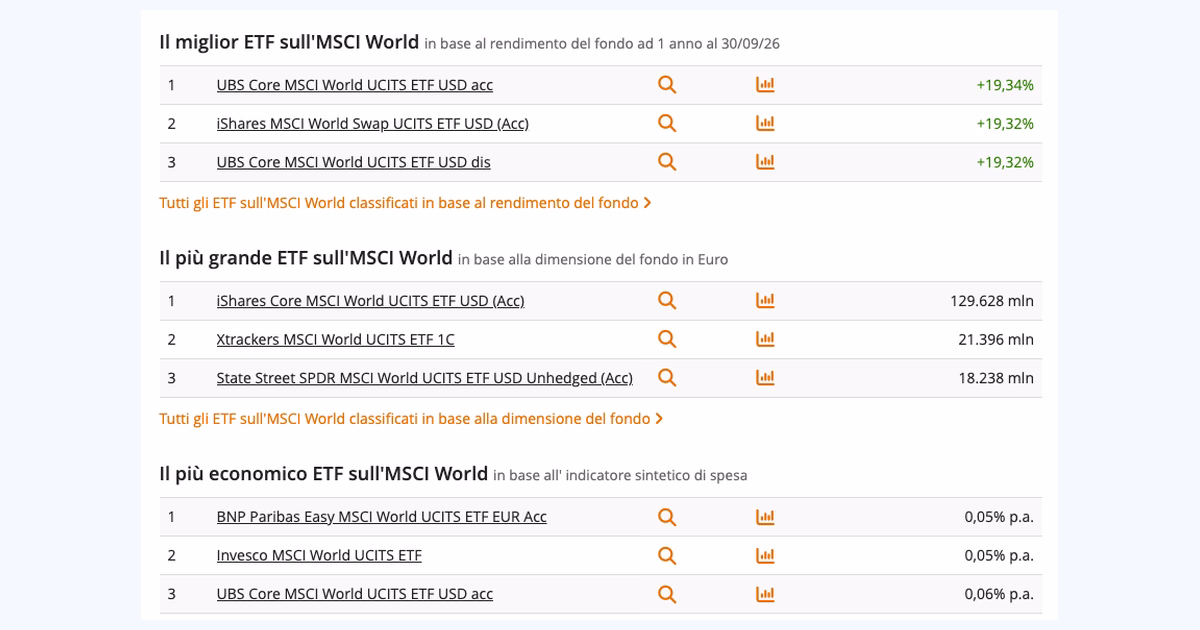Click the 0,06% p.a. expense value
The image size is (1200, 630).
point(999,594)
